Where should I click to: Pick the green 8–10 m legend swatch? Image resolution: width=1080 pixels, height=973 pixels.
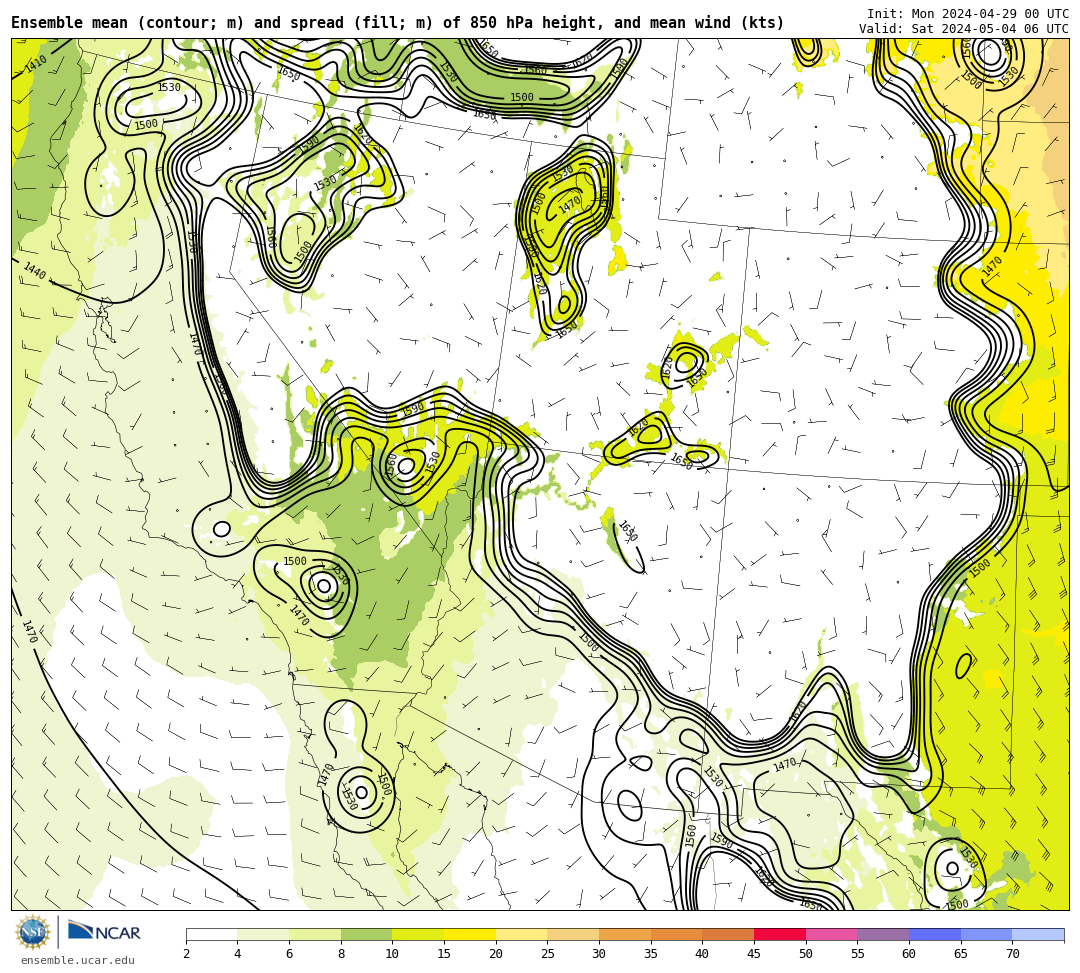[366, 934]
